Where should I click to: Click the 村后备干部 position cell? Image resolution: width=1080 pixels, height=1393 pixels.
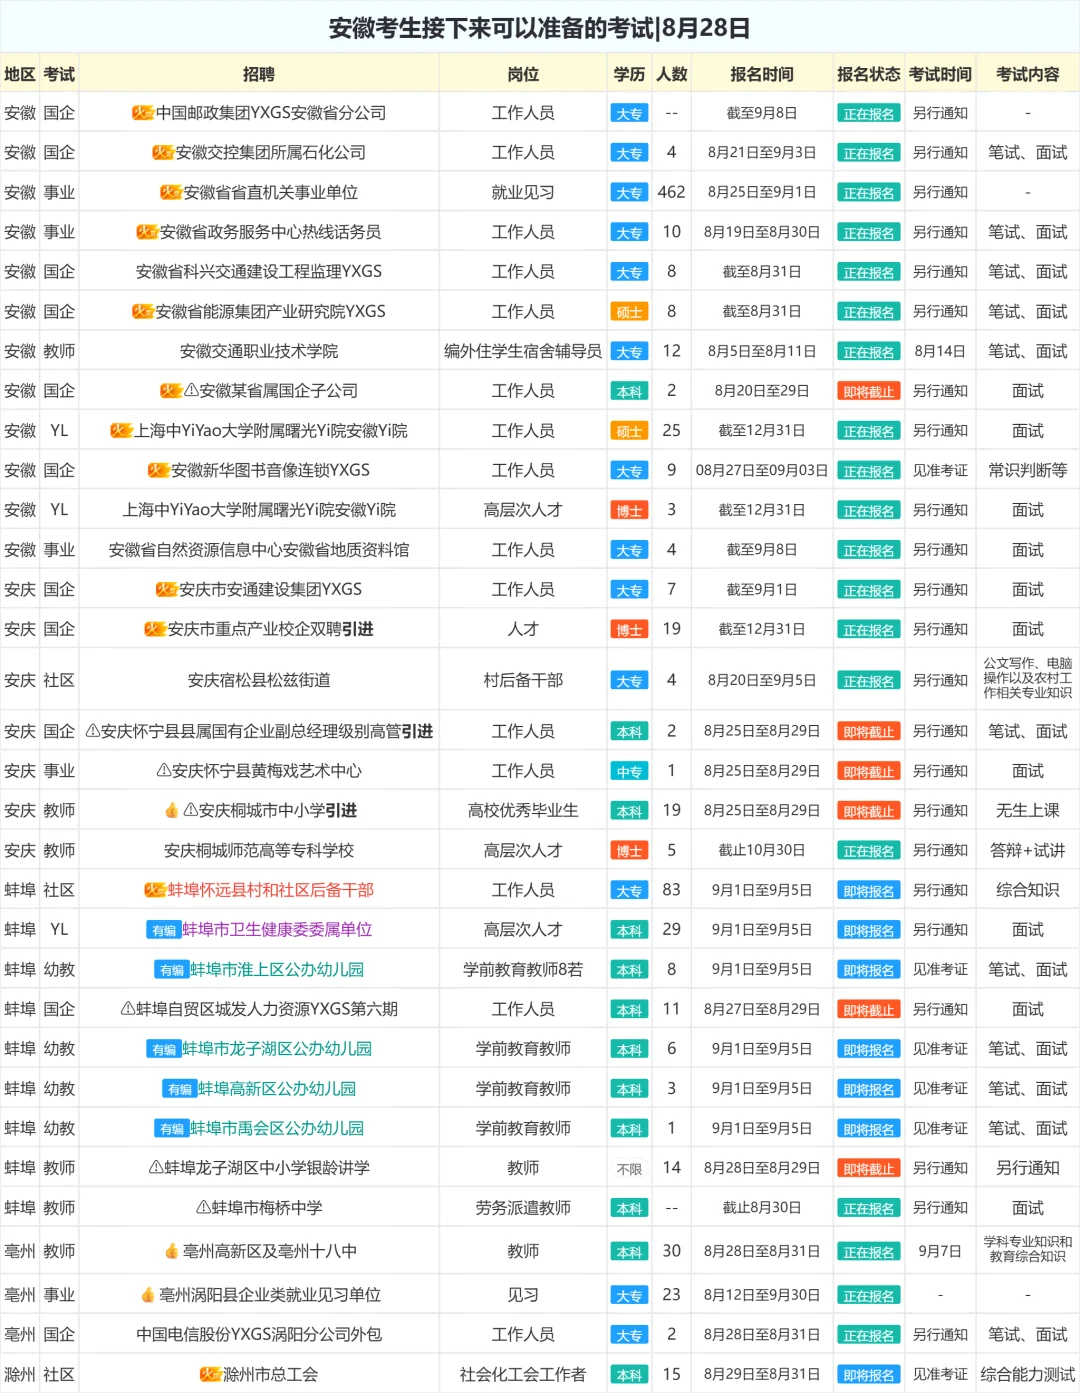coord(523,681)
